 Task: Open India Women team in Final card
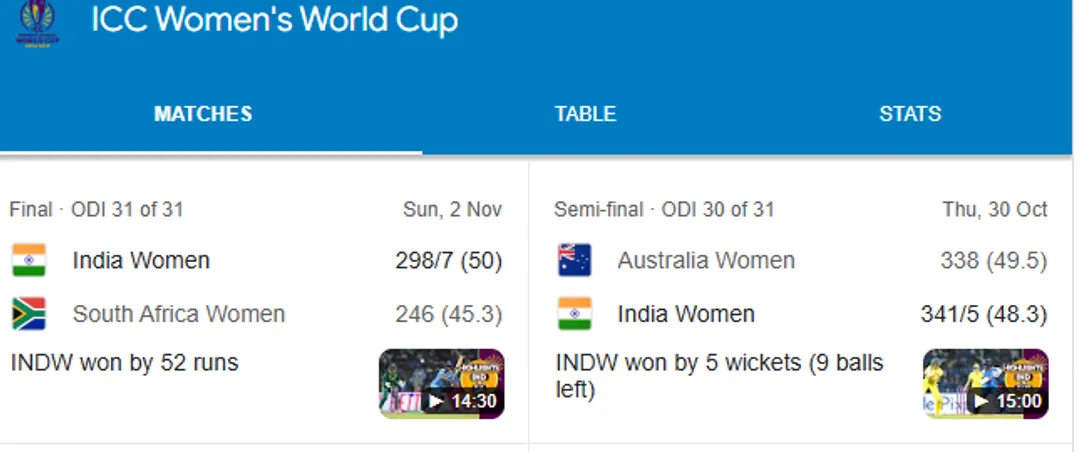point(141,261)
